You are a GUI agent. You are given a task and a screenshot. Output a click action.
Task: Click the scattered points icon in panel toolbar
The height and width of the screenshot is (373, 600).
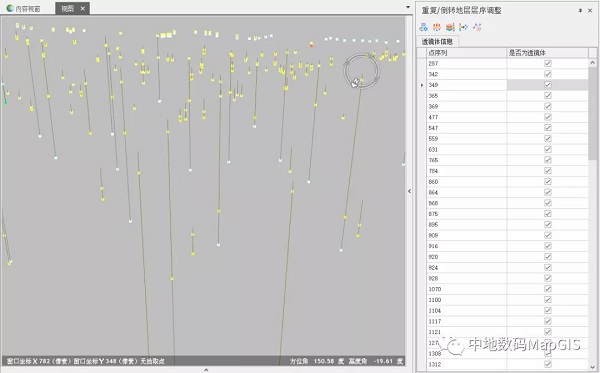click(477, 27)
